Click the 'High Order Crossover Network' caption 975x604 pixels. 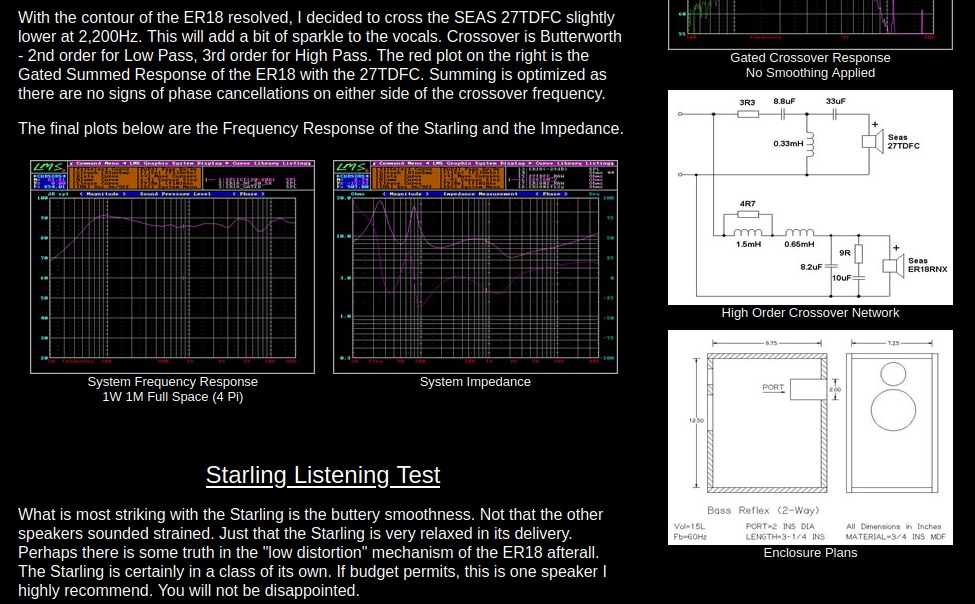(810, 313)
